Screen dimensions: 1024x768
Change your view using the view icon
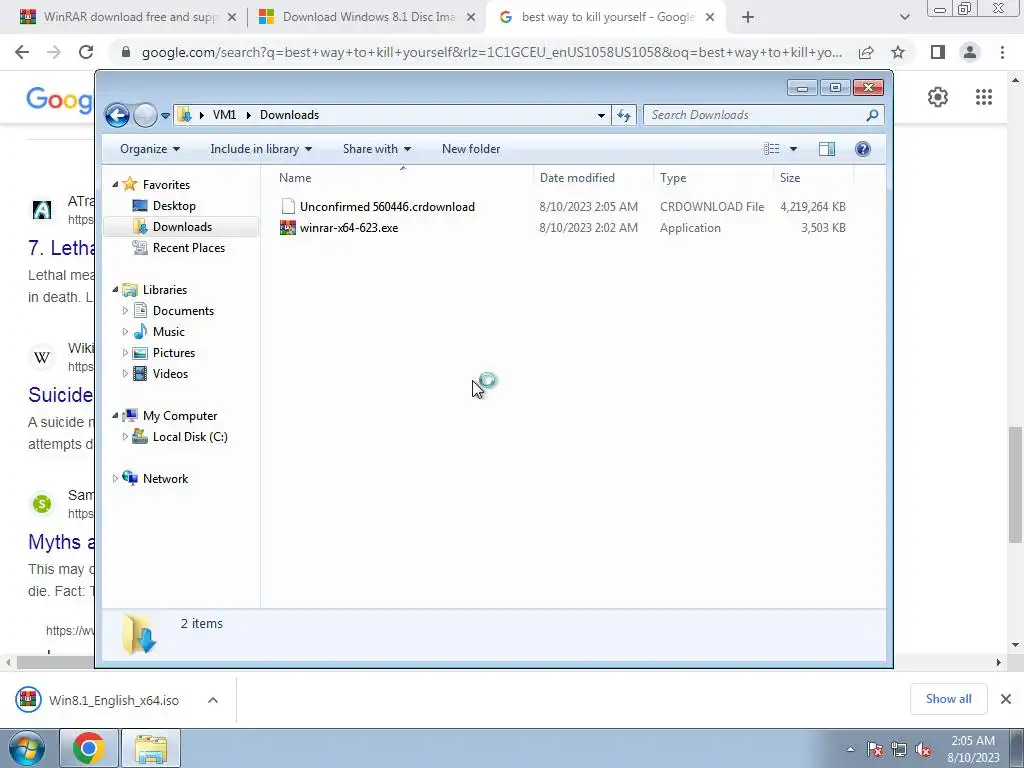(x=771, y=149)
